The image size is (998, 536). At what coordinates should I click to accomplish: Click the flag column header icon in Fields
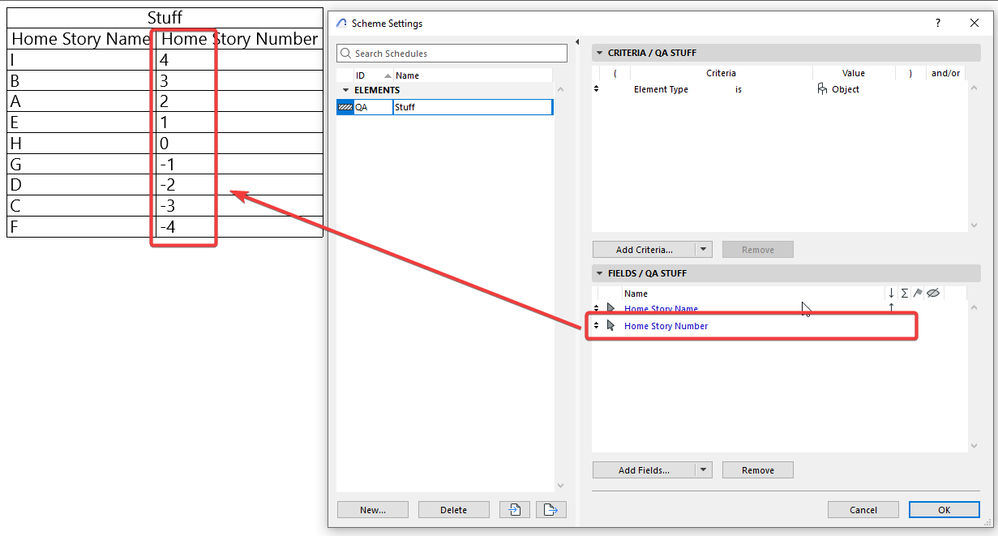click(x=917, y=293)
